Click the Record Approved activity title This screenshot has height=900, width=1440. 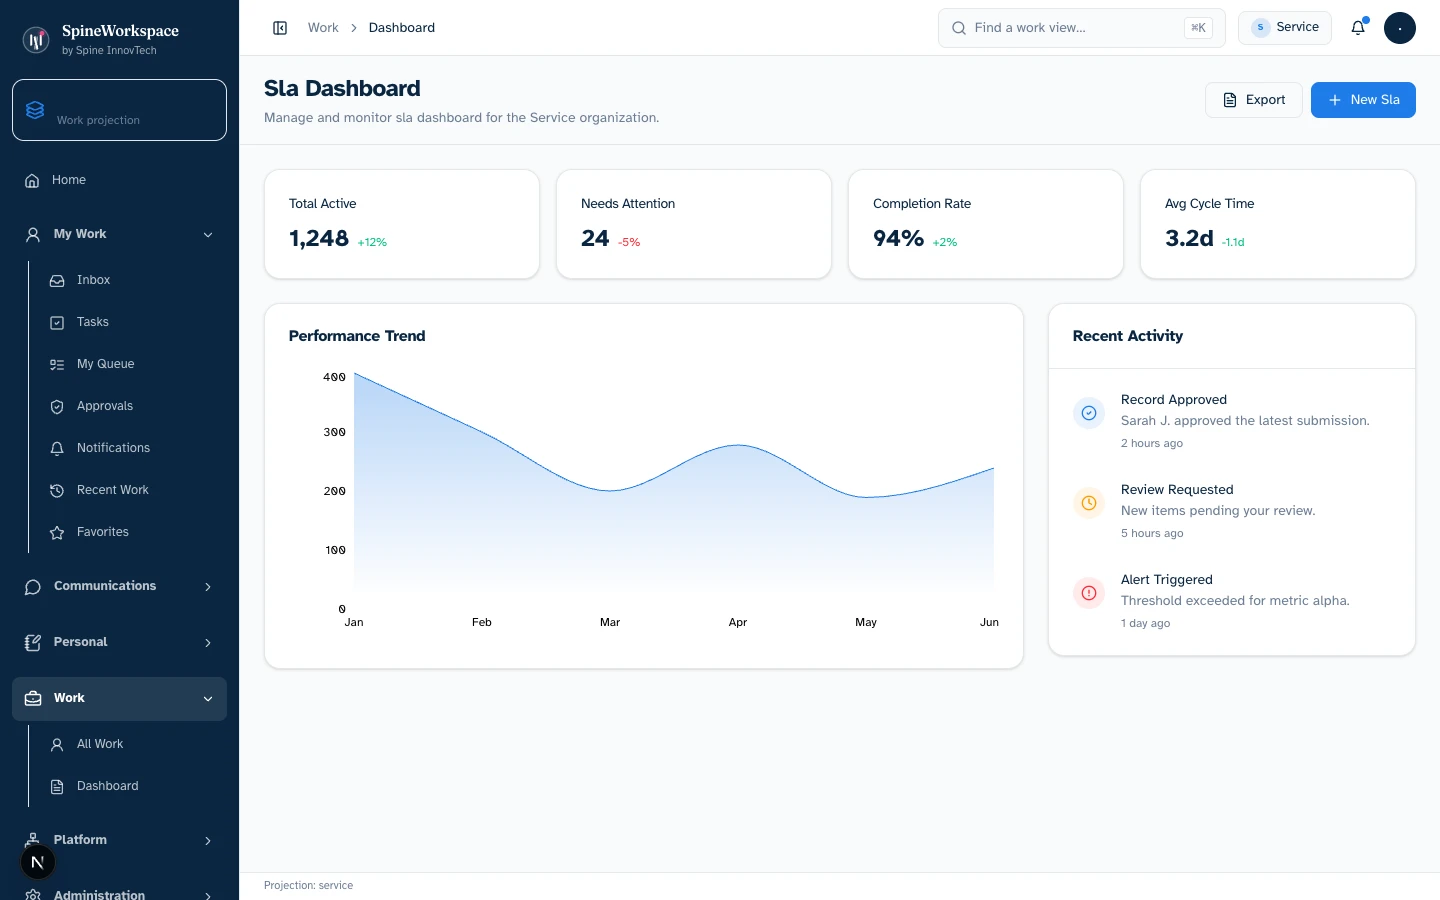pos(1174,400)
